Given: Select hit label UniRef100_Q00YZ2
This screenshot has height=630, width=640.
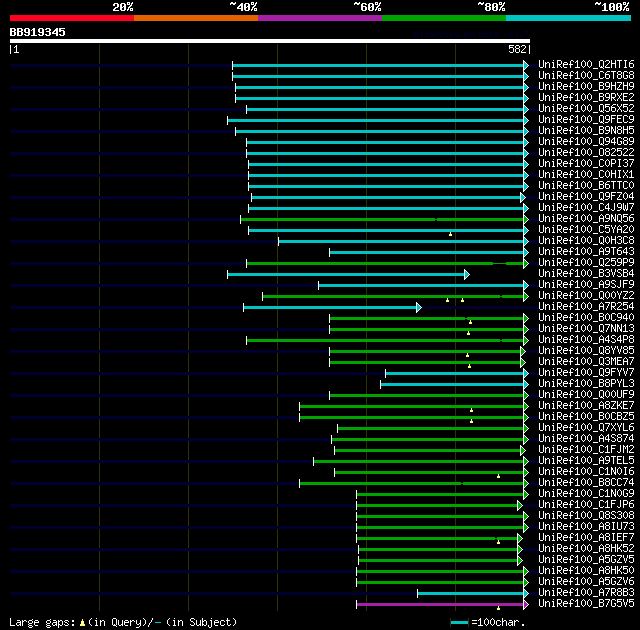Looking at the screenshot, I should pos(586,296).
